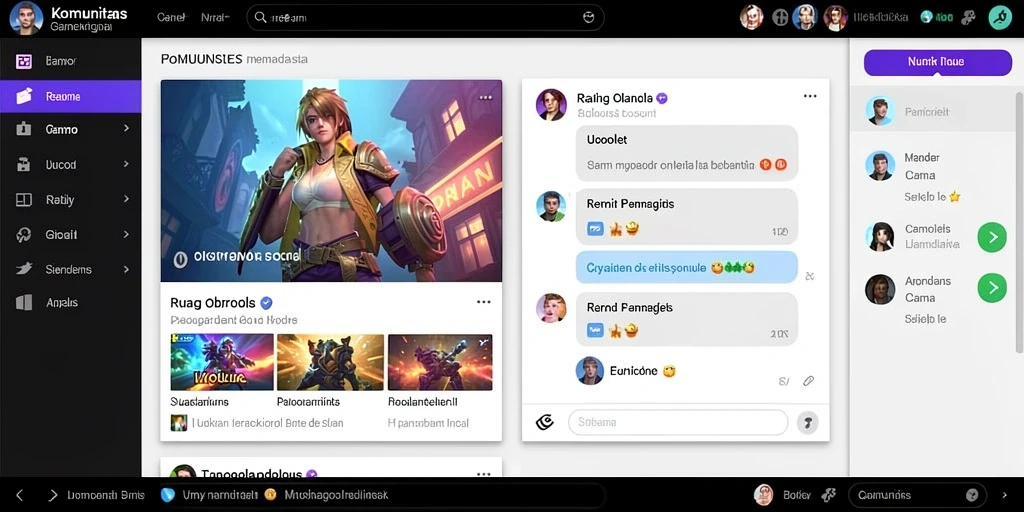Screen dimensions: 1024x512
Task: Click the star under Mander Cama
Action: [955, 197]
